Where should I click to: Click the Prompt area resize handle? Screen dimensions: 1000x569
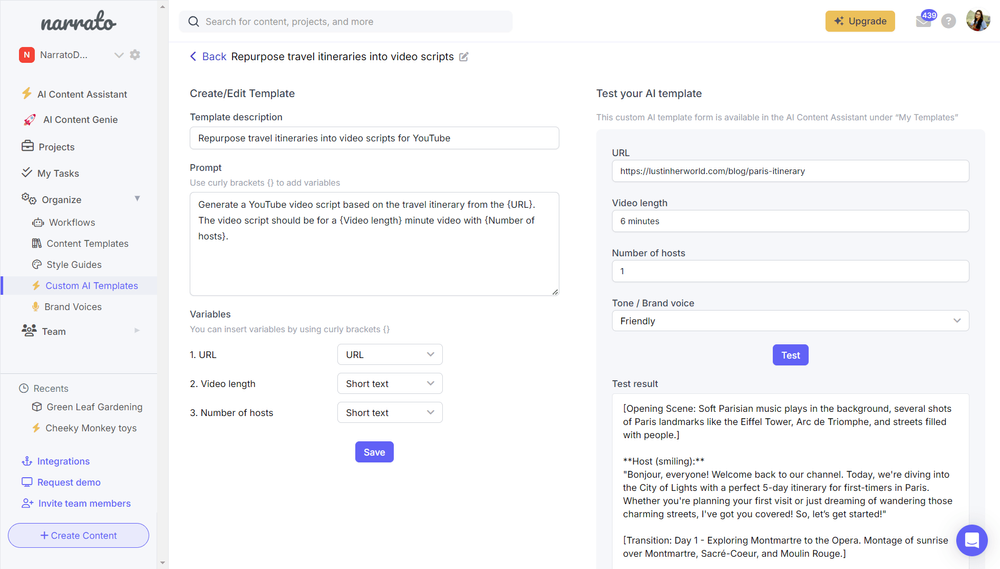point(555,292)
